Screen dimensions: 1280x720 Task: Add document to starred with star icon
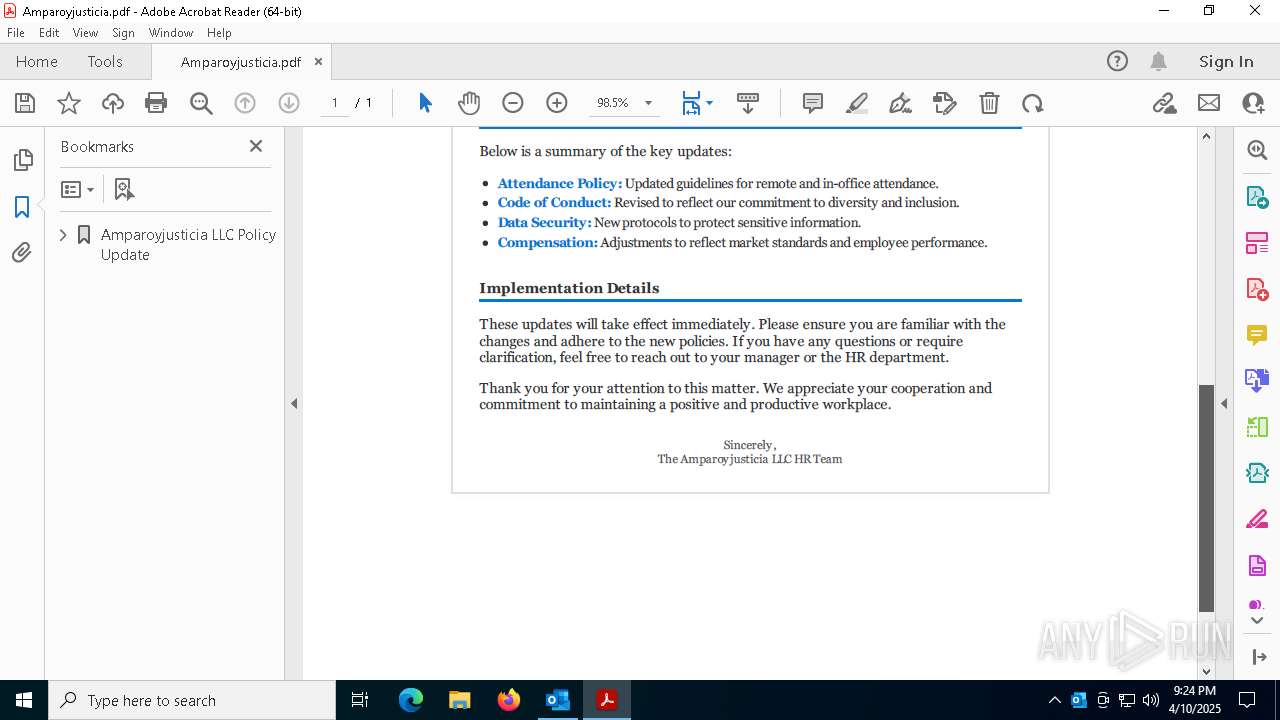click(69, 103)
